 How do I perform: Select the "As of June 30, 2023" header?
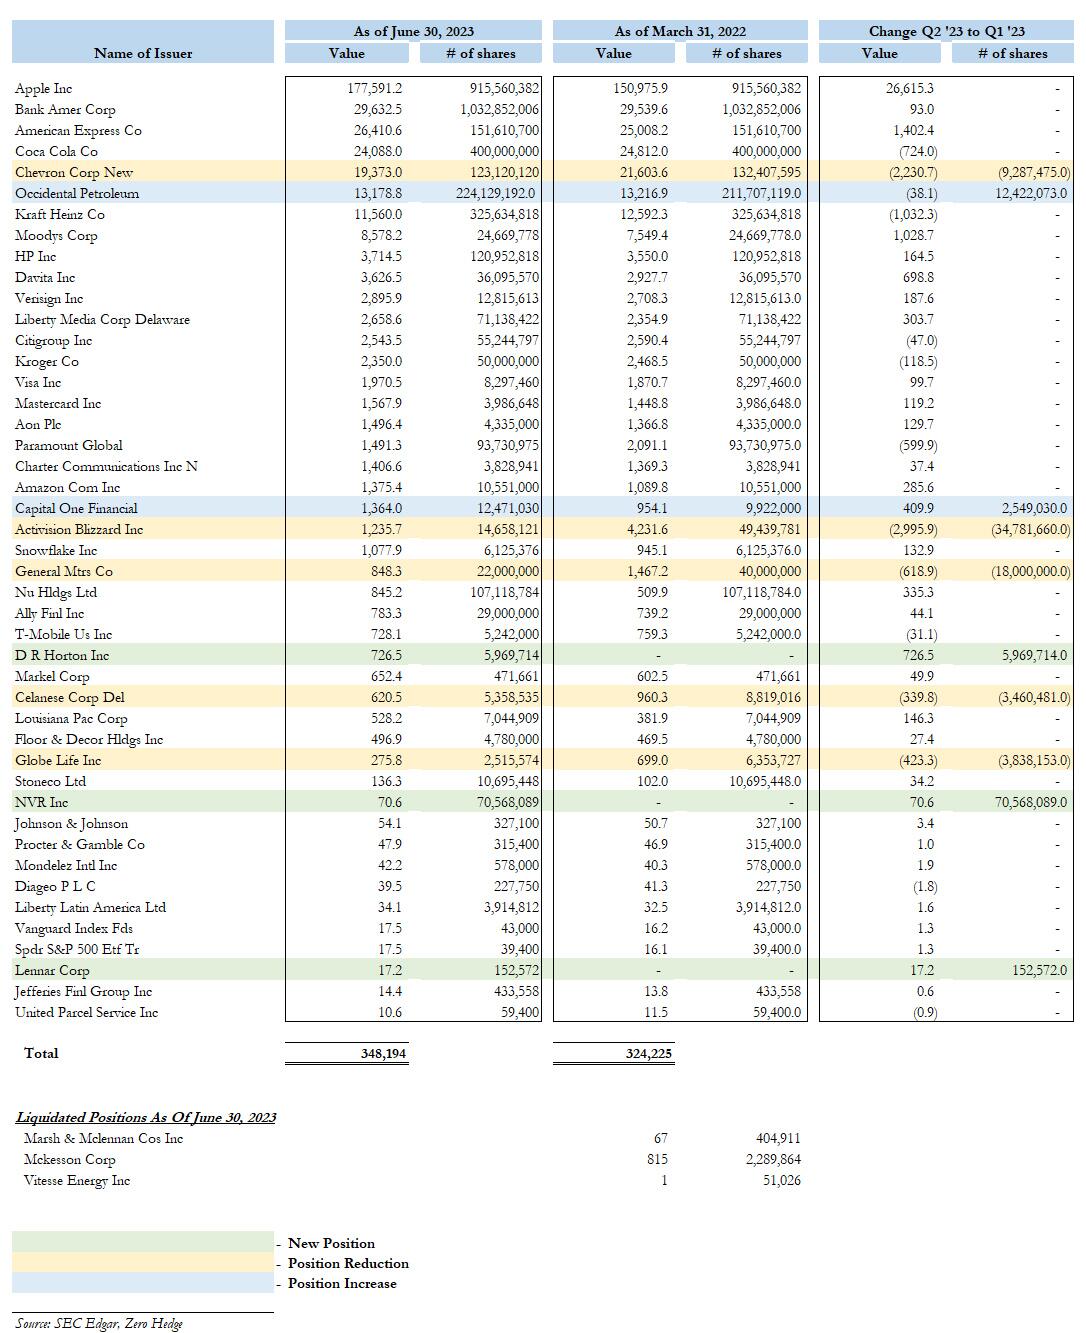coord(413,31)
